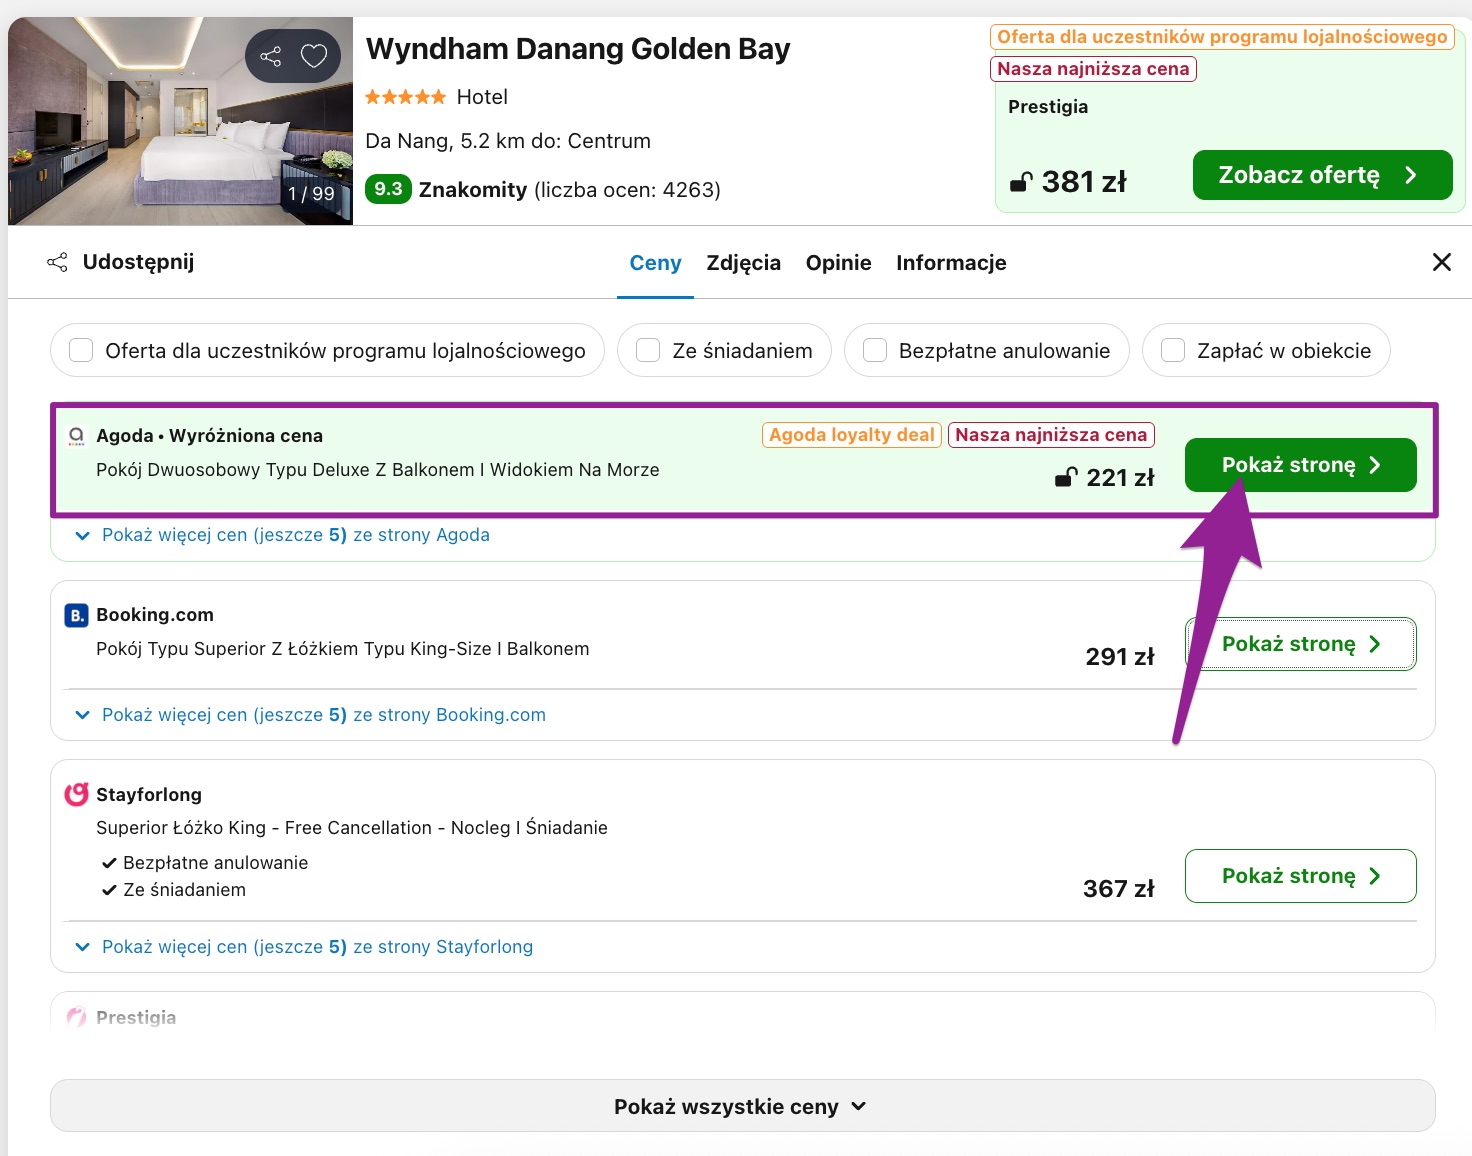Click the Znakomity review count text
Viewport: 1472px width, 1156px height.
tap(570, 190)
